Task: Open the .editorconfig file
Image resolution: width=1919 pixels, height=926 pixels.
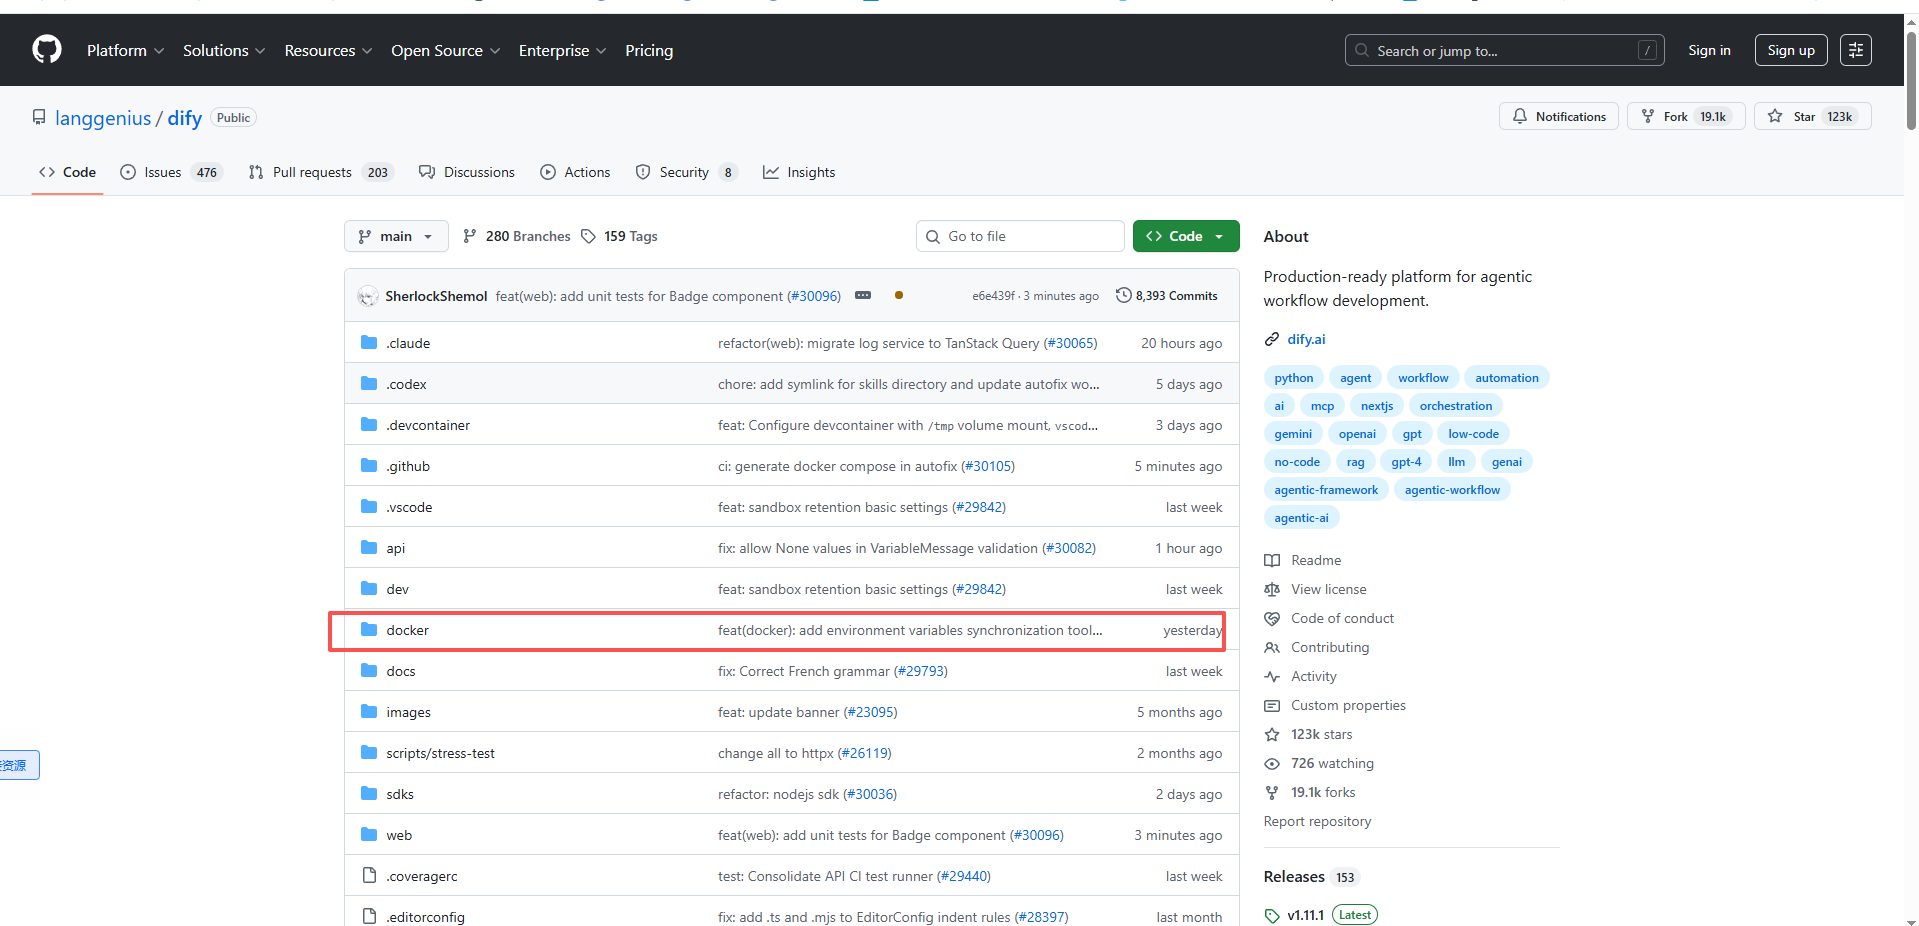Action: pos(426,917)
